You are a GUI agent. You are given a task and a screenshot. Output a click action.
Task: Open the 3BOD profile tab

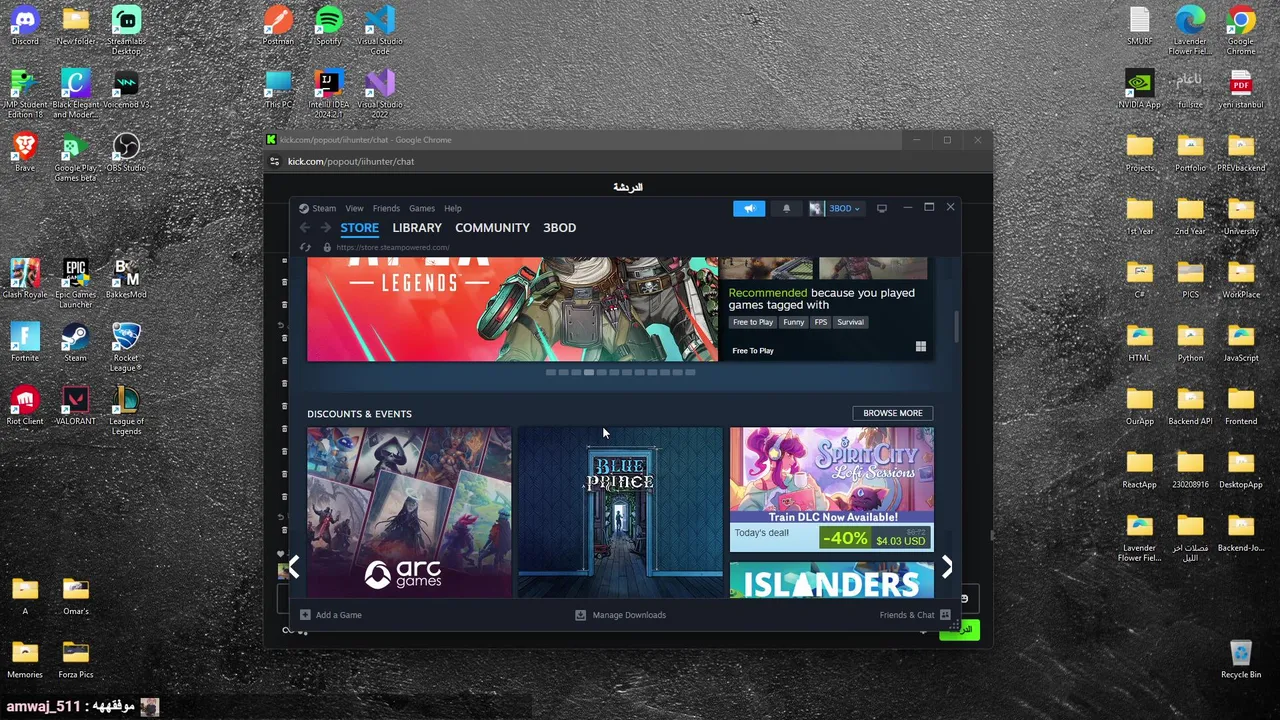click(x=559, y=228)
